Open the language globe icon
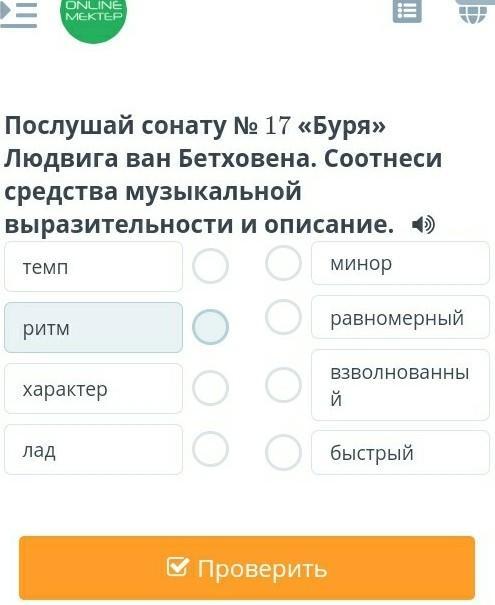The height and width of the screenshot is (605, 495). click(x=473, y=12)
